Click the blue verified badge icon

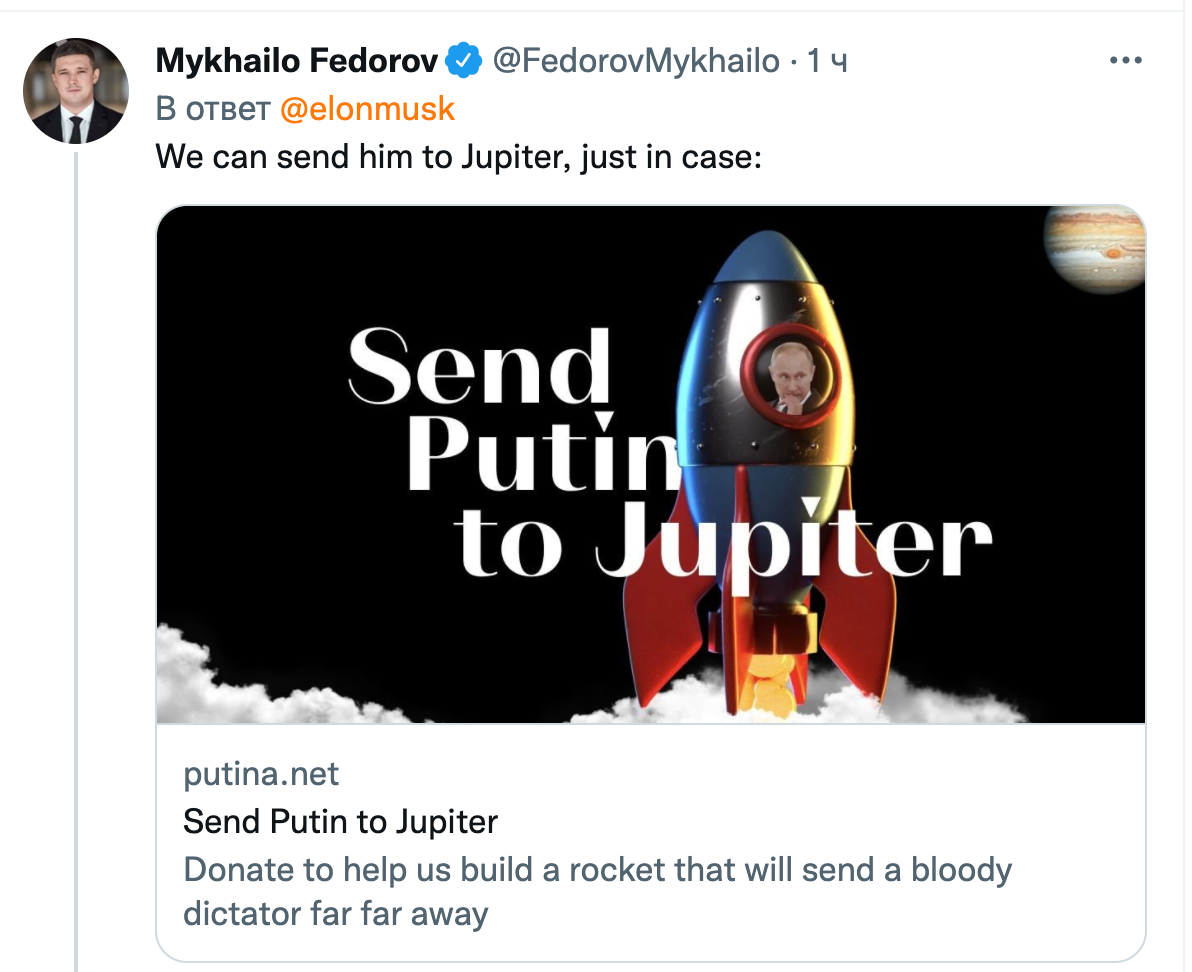click(x=463, y=60)
